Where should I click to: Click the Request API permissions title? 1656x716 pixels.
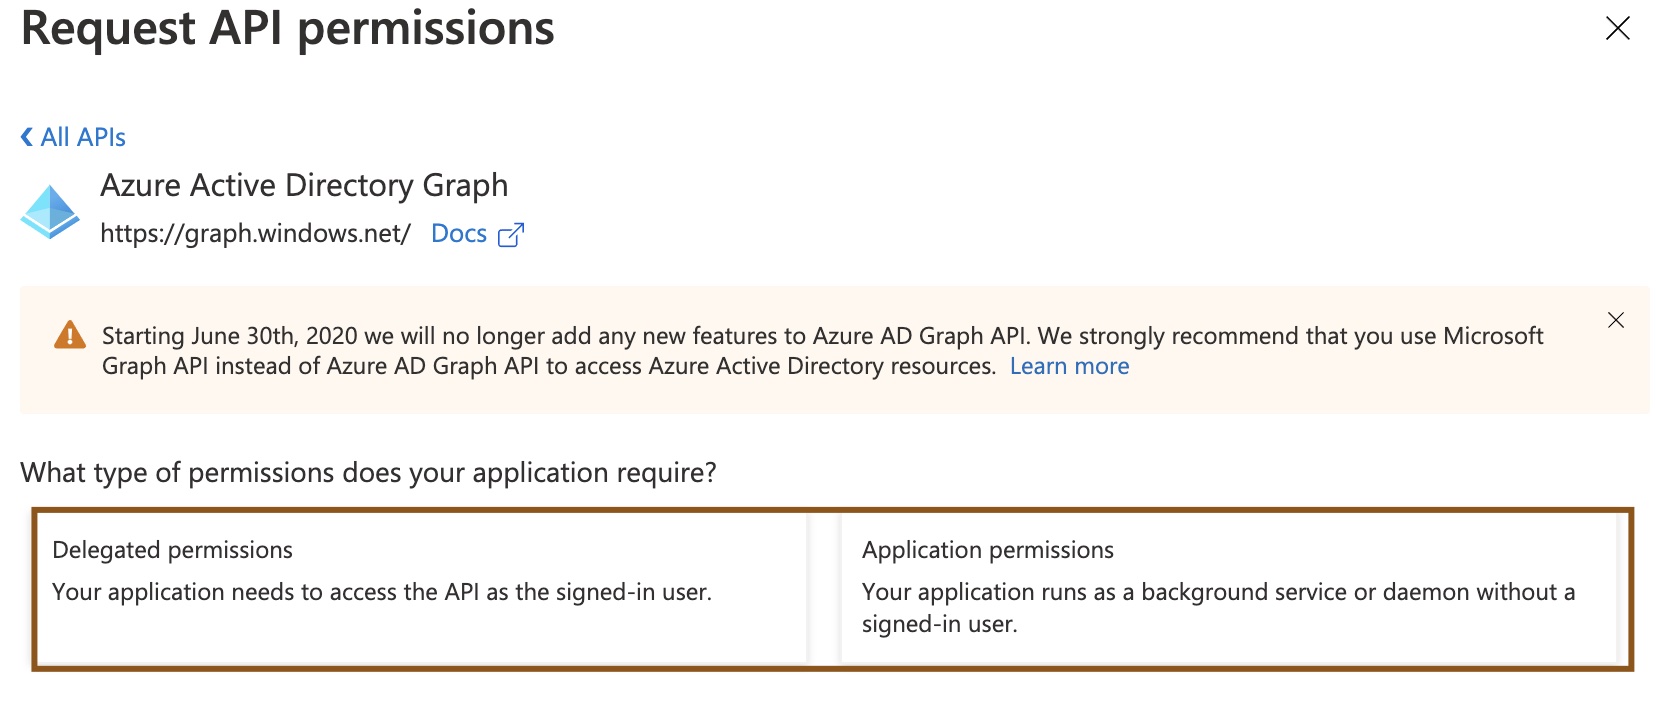289,29
